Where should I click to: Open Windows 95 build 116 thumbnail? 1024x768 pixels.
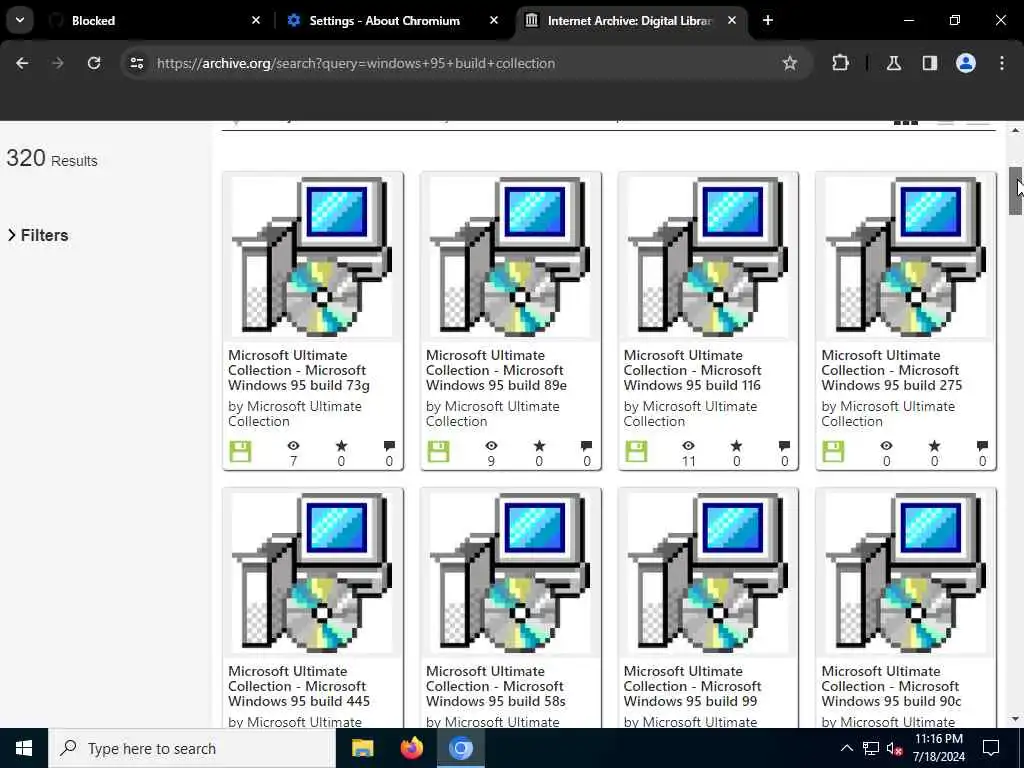tap(709, 257)
